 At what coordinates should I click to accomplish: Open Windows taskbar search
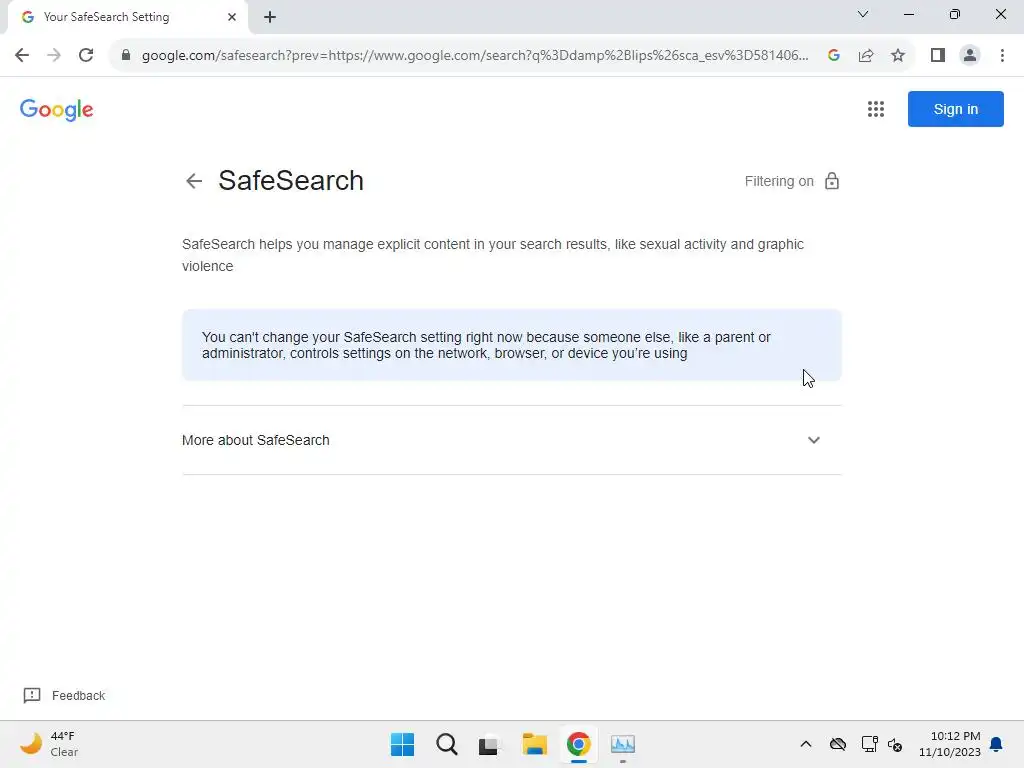pos(447,744)
